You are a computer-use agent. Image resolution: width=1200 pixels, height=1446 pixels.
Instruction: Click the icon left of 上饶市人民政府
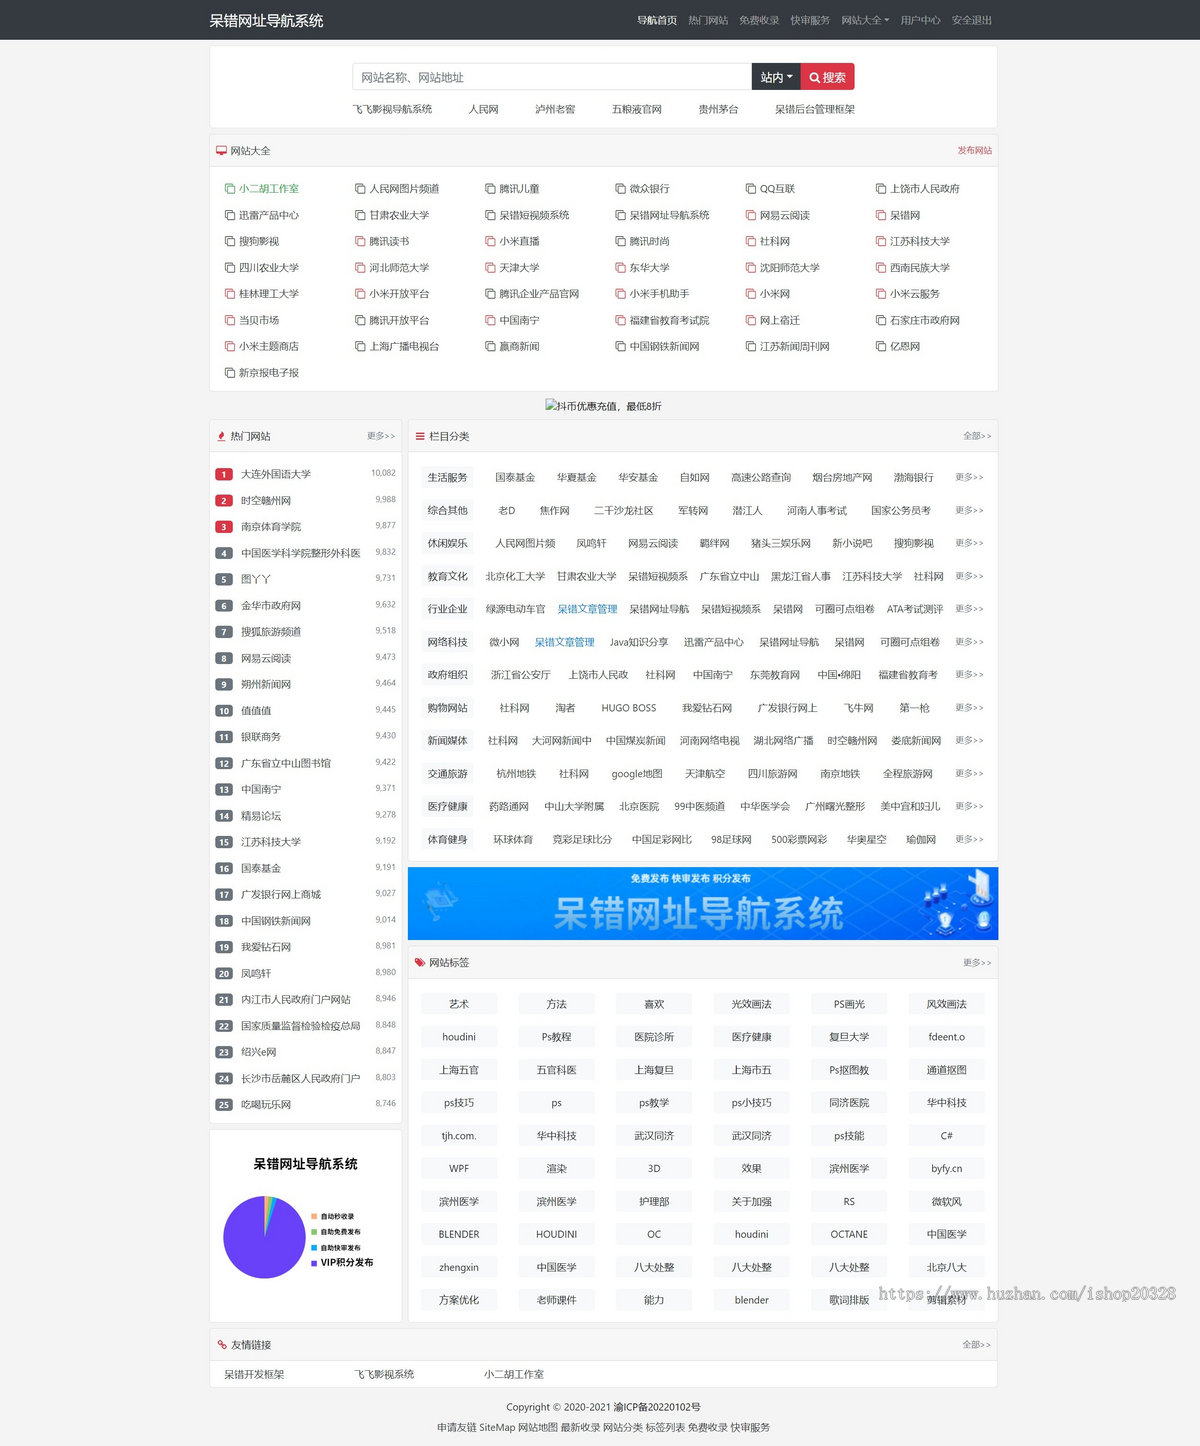(x=881, y=189)
